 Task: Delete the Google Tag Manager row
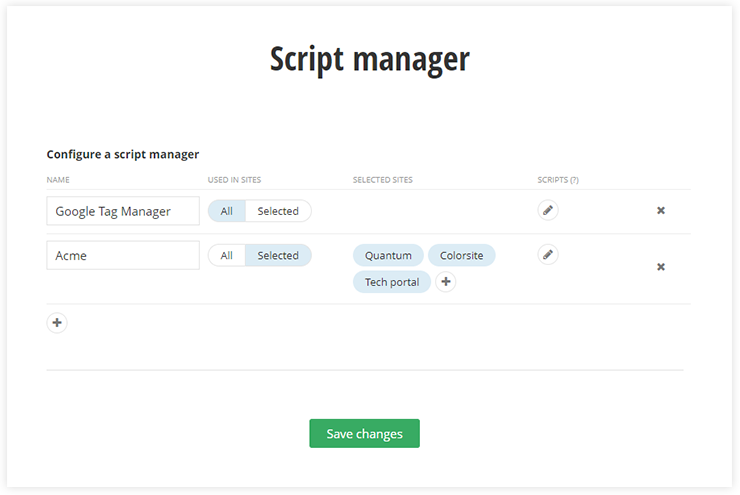pos(661,211)
